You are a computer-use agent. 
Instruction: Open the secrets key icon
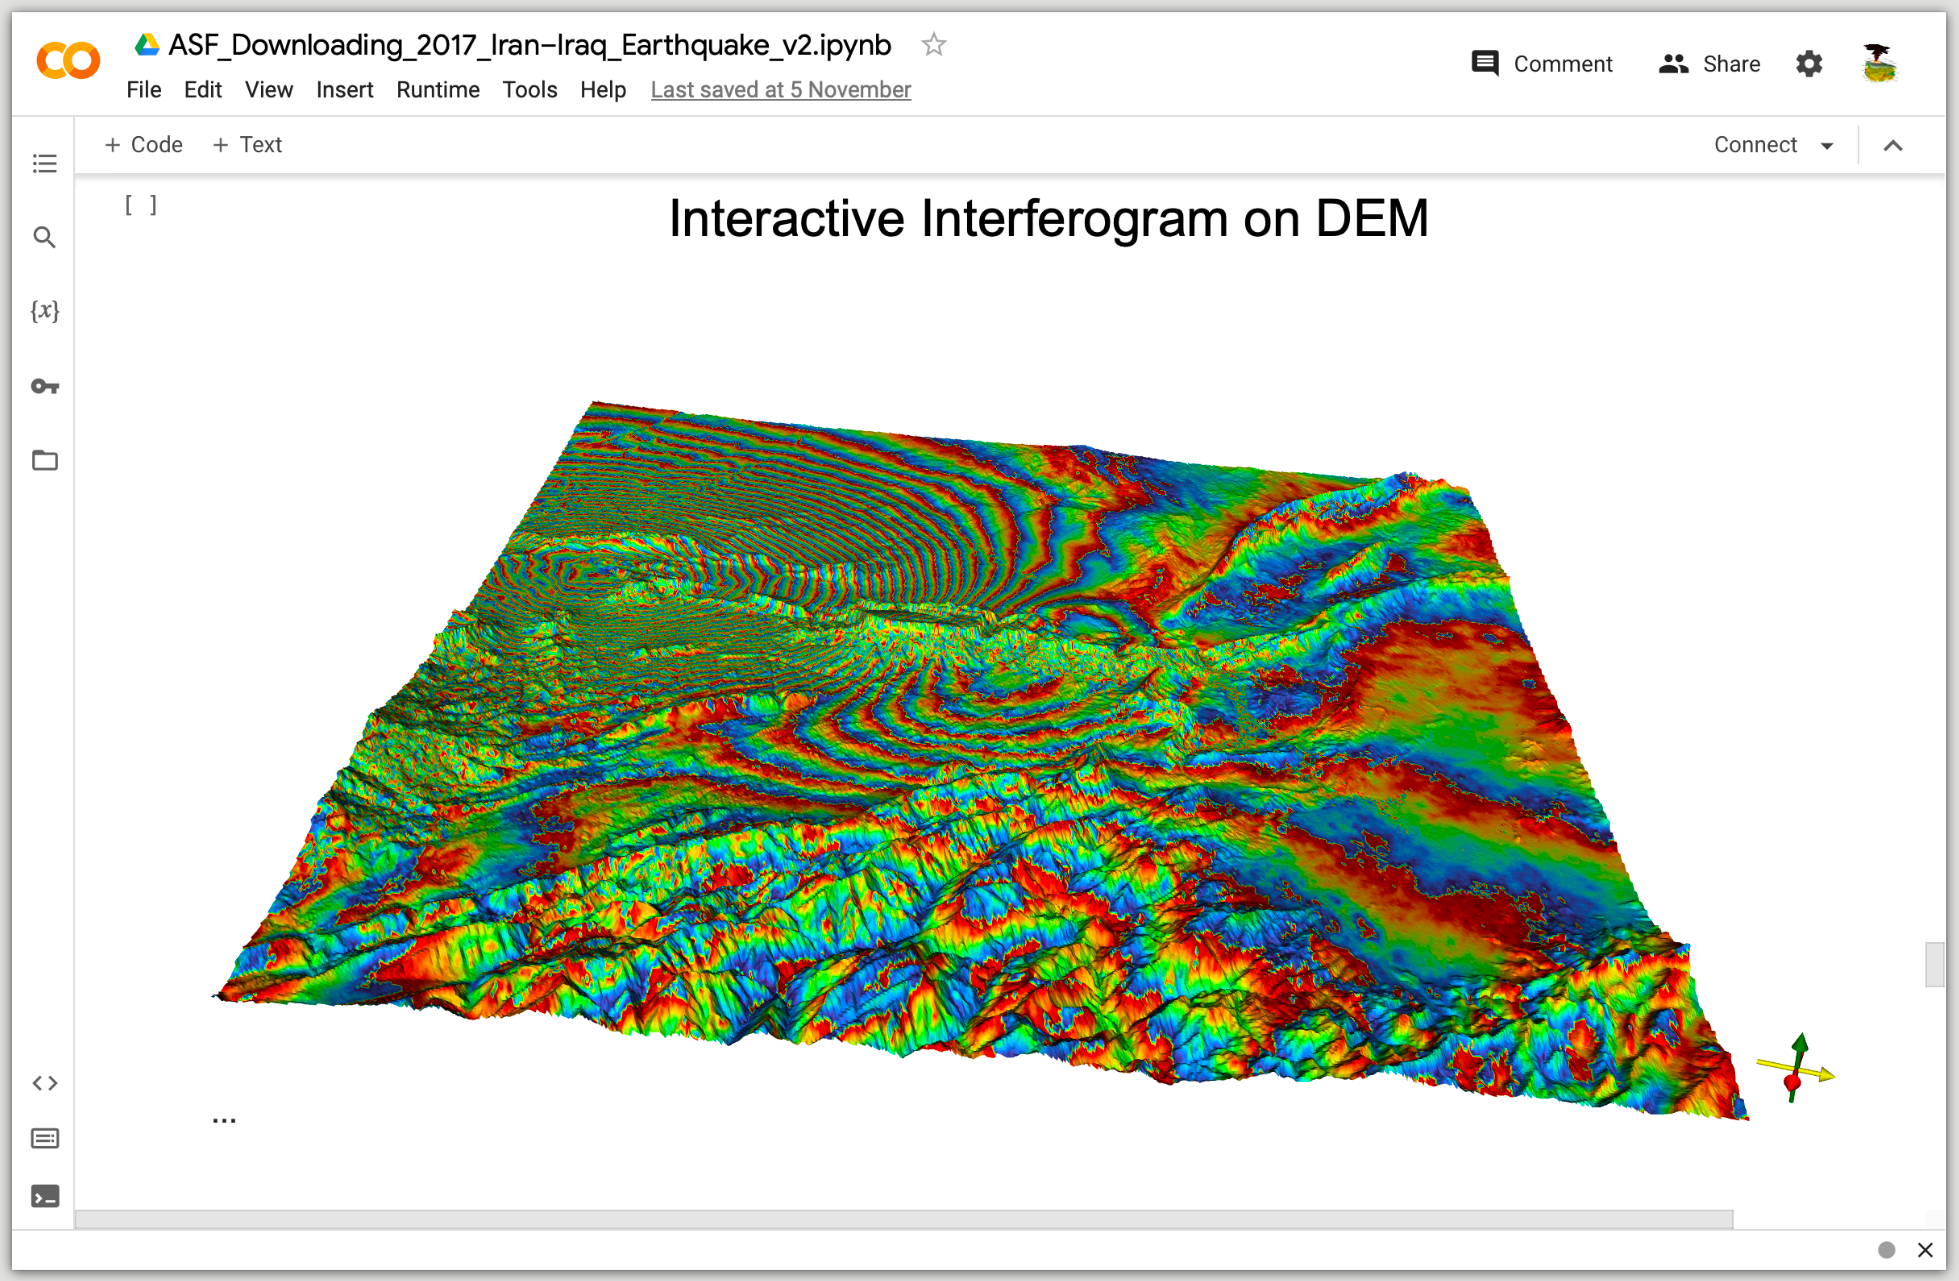click(x=45, y=386)
